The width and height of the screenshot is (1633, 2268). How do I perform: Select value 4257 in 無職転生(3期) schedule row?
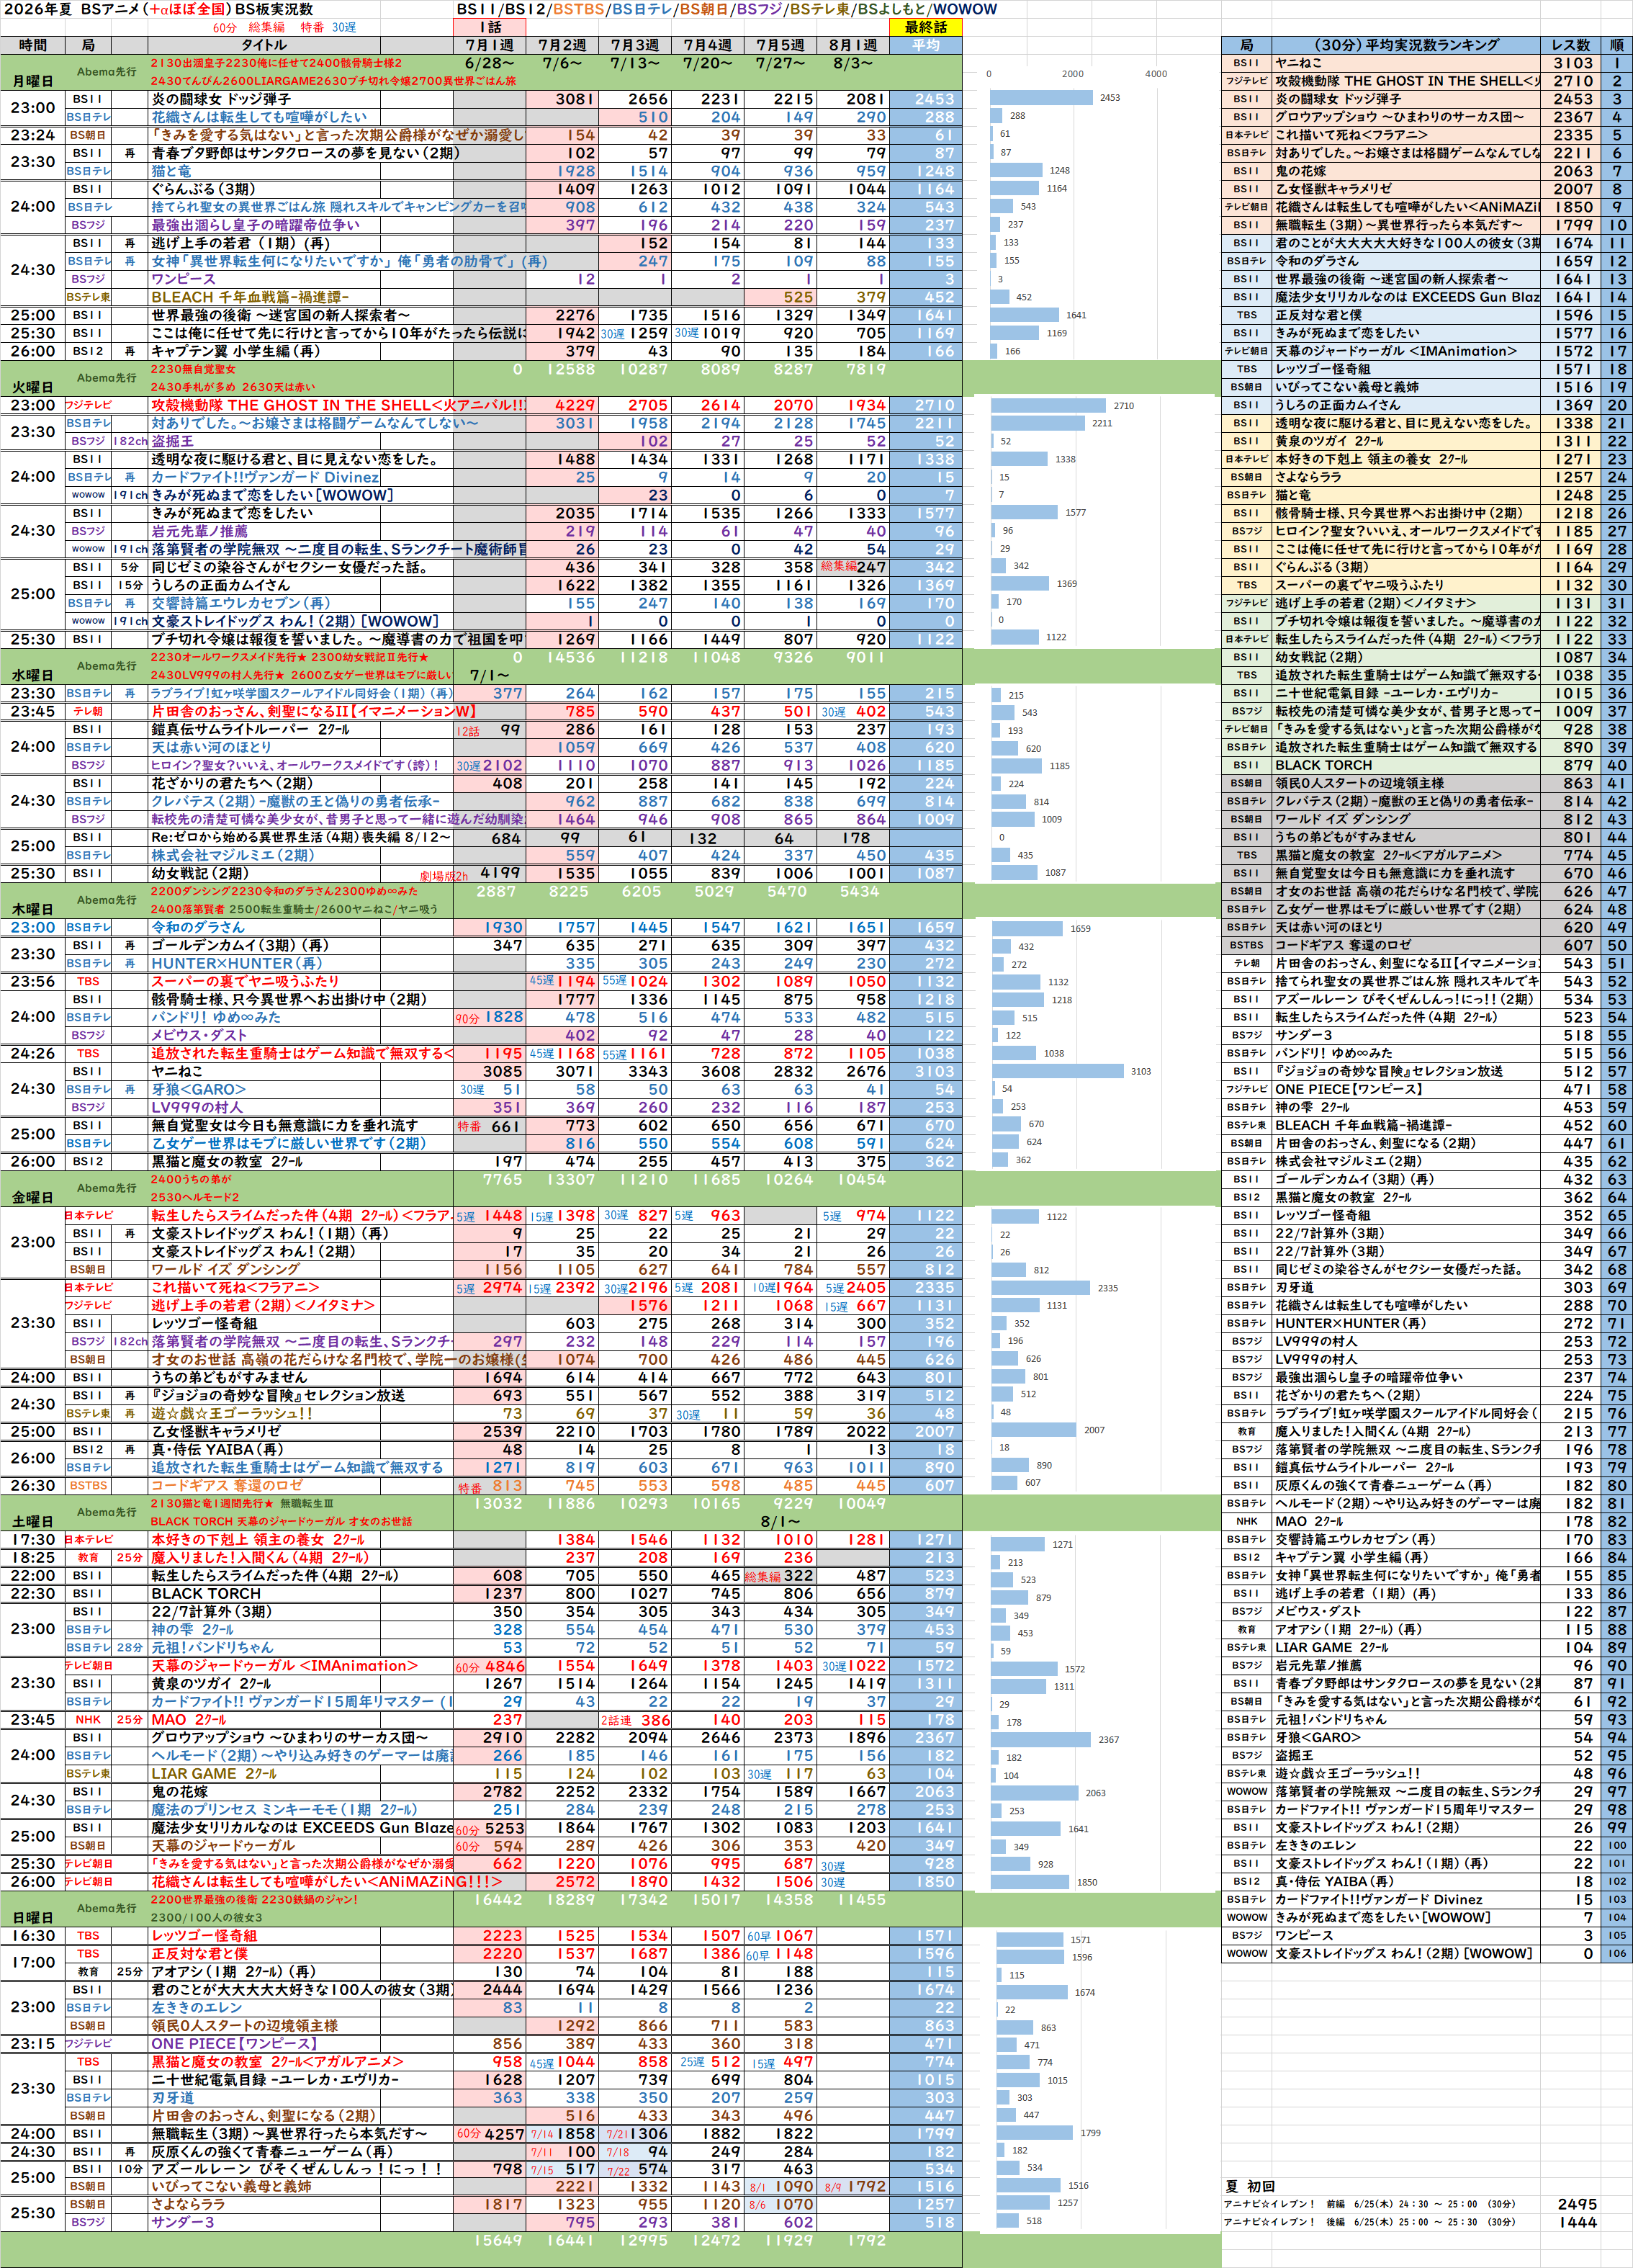[x=503, y=2133]
